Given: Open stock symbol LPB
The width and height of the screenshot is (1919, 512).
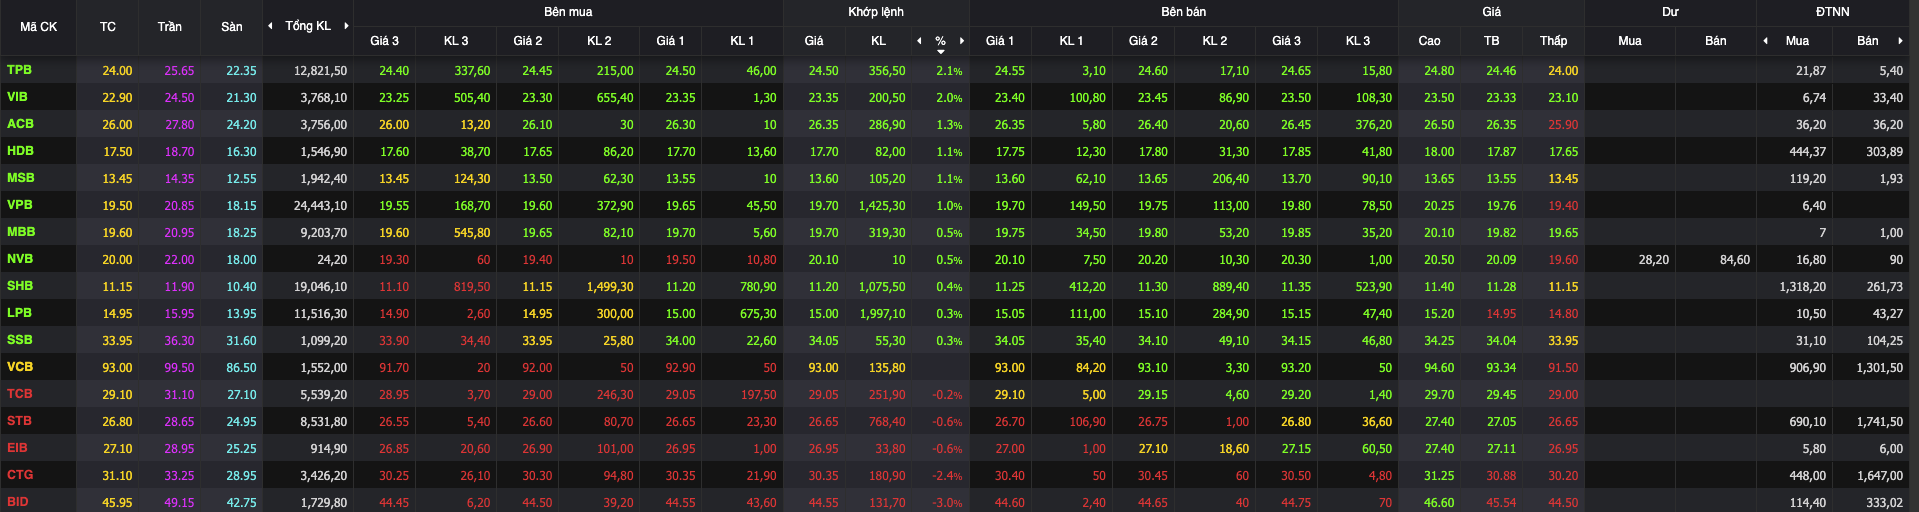Looking at the screenshot, I should [19, 313].
